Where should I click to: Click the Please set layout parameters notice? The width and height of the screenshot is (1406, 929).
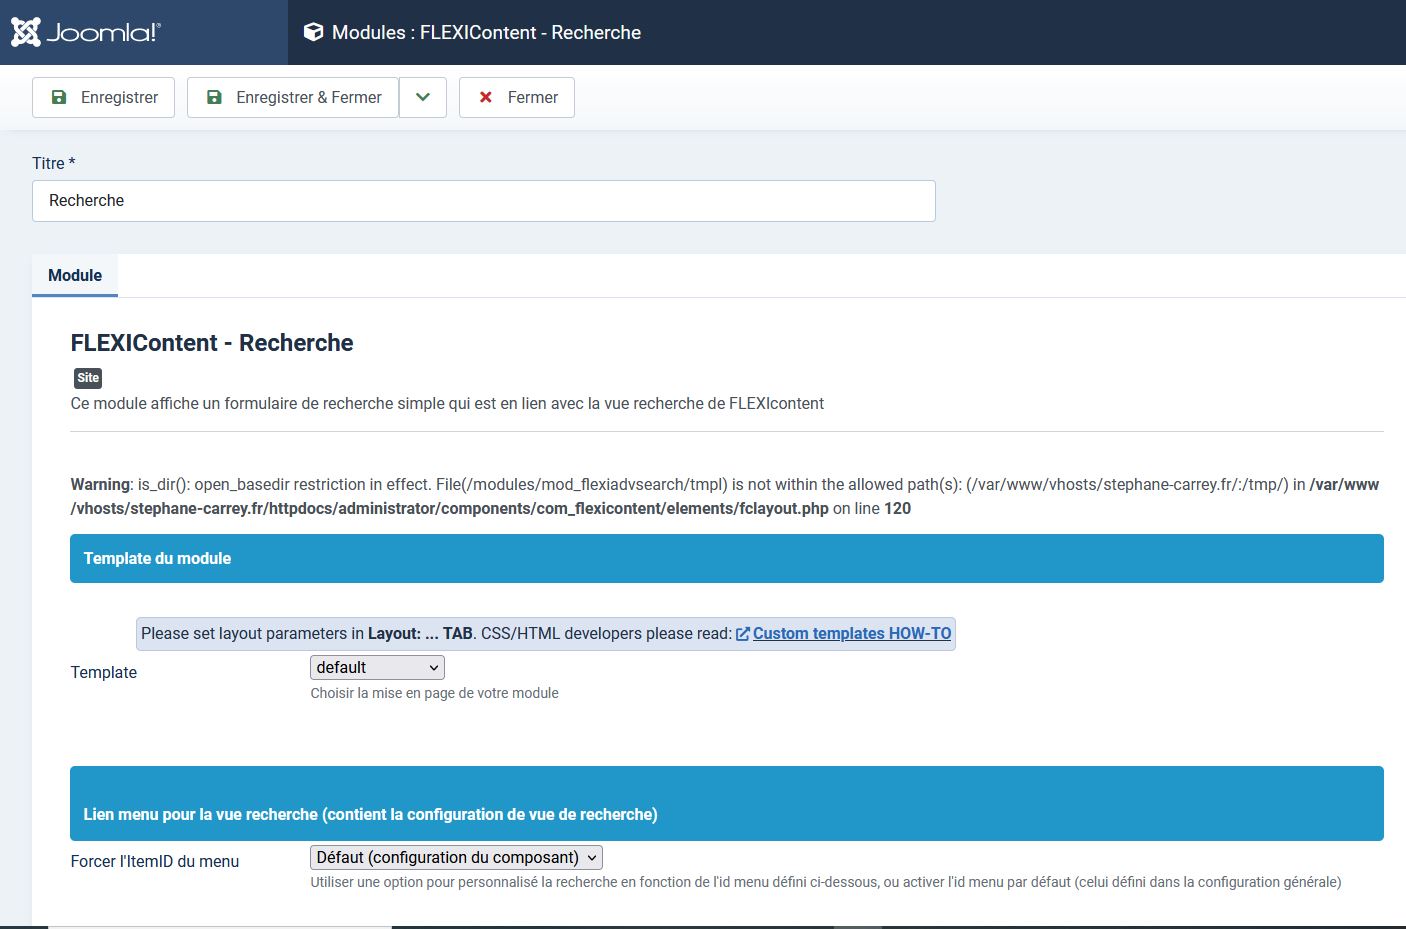coord(546,633)
